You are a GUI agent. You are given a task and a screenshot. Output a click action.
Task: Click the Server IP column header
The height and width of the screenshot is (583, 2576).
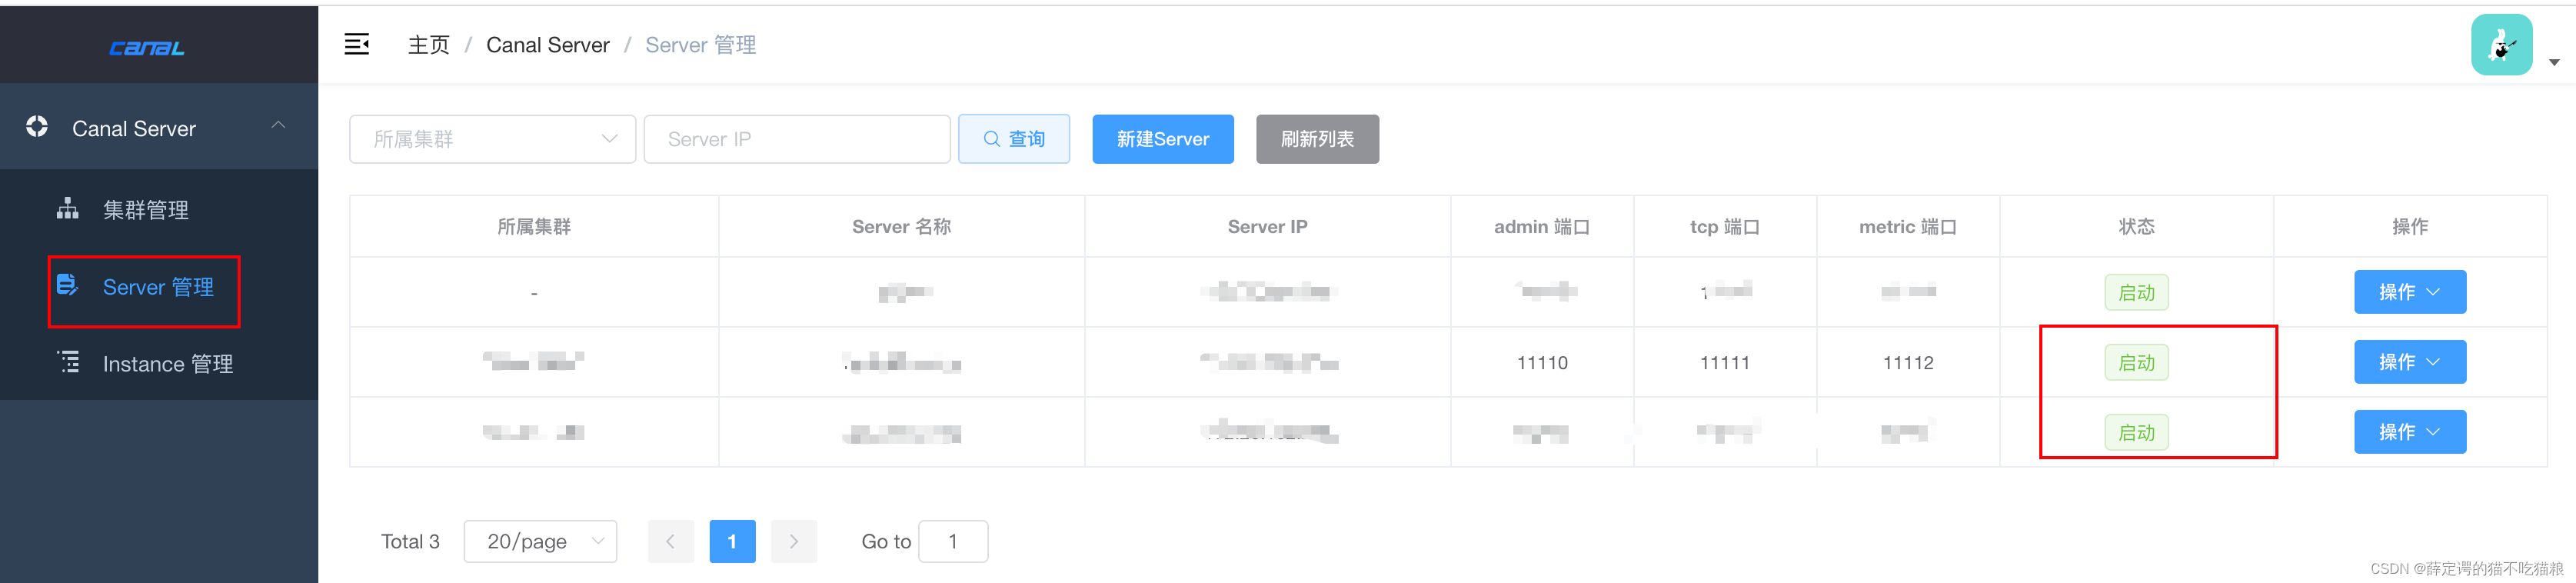(x=1267, y=227)
